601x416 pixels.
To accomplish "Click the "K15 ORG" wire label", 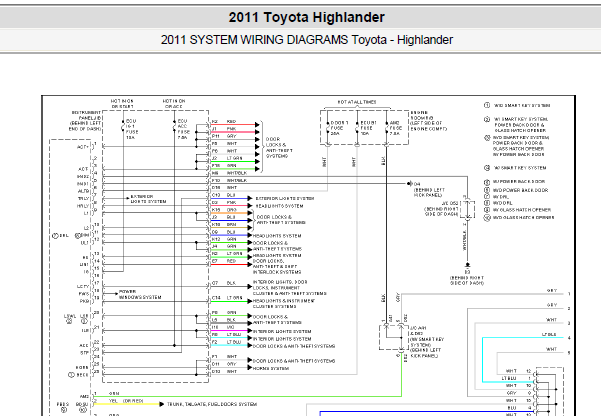I will [x=224, y=210].
